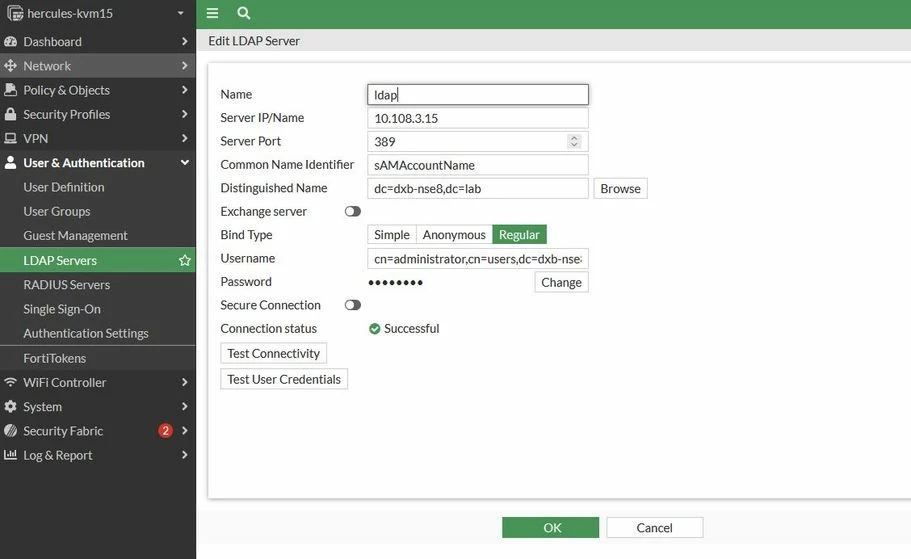Click the search magnifier icon

click(x=244, y=13)
